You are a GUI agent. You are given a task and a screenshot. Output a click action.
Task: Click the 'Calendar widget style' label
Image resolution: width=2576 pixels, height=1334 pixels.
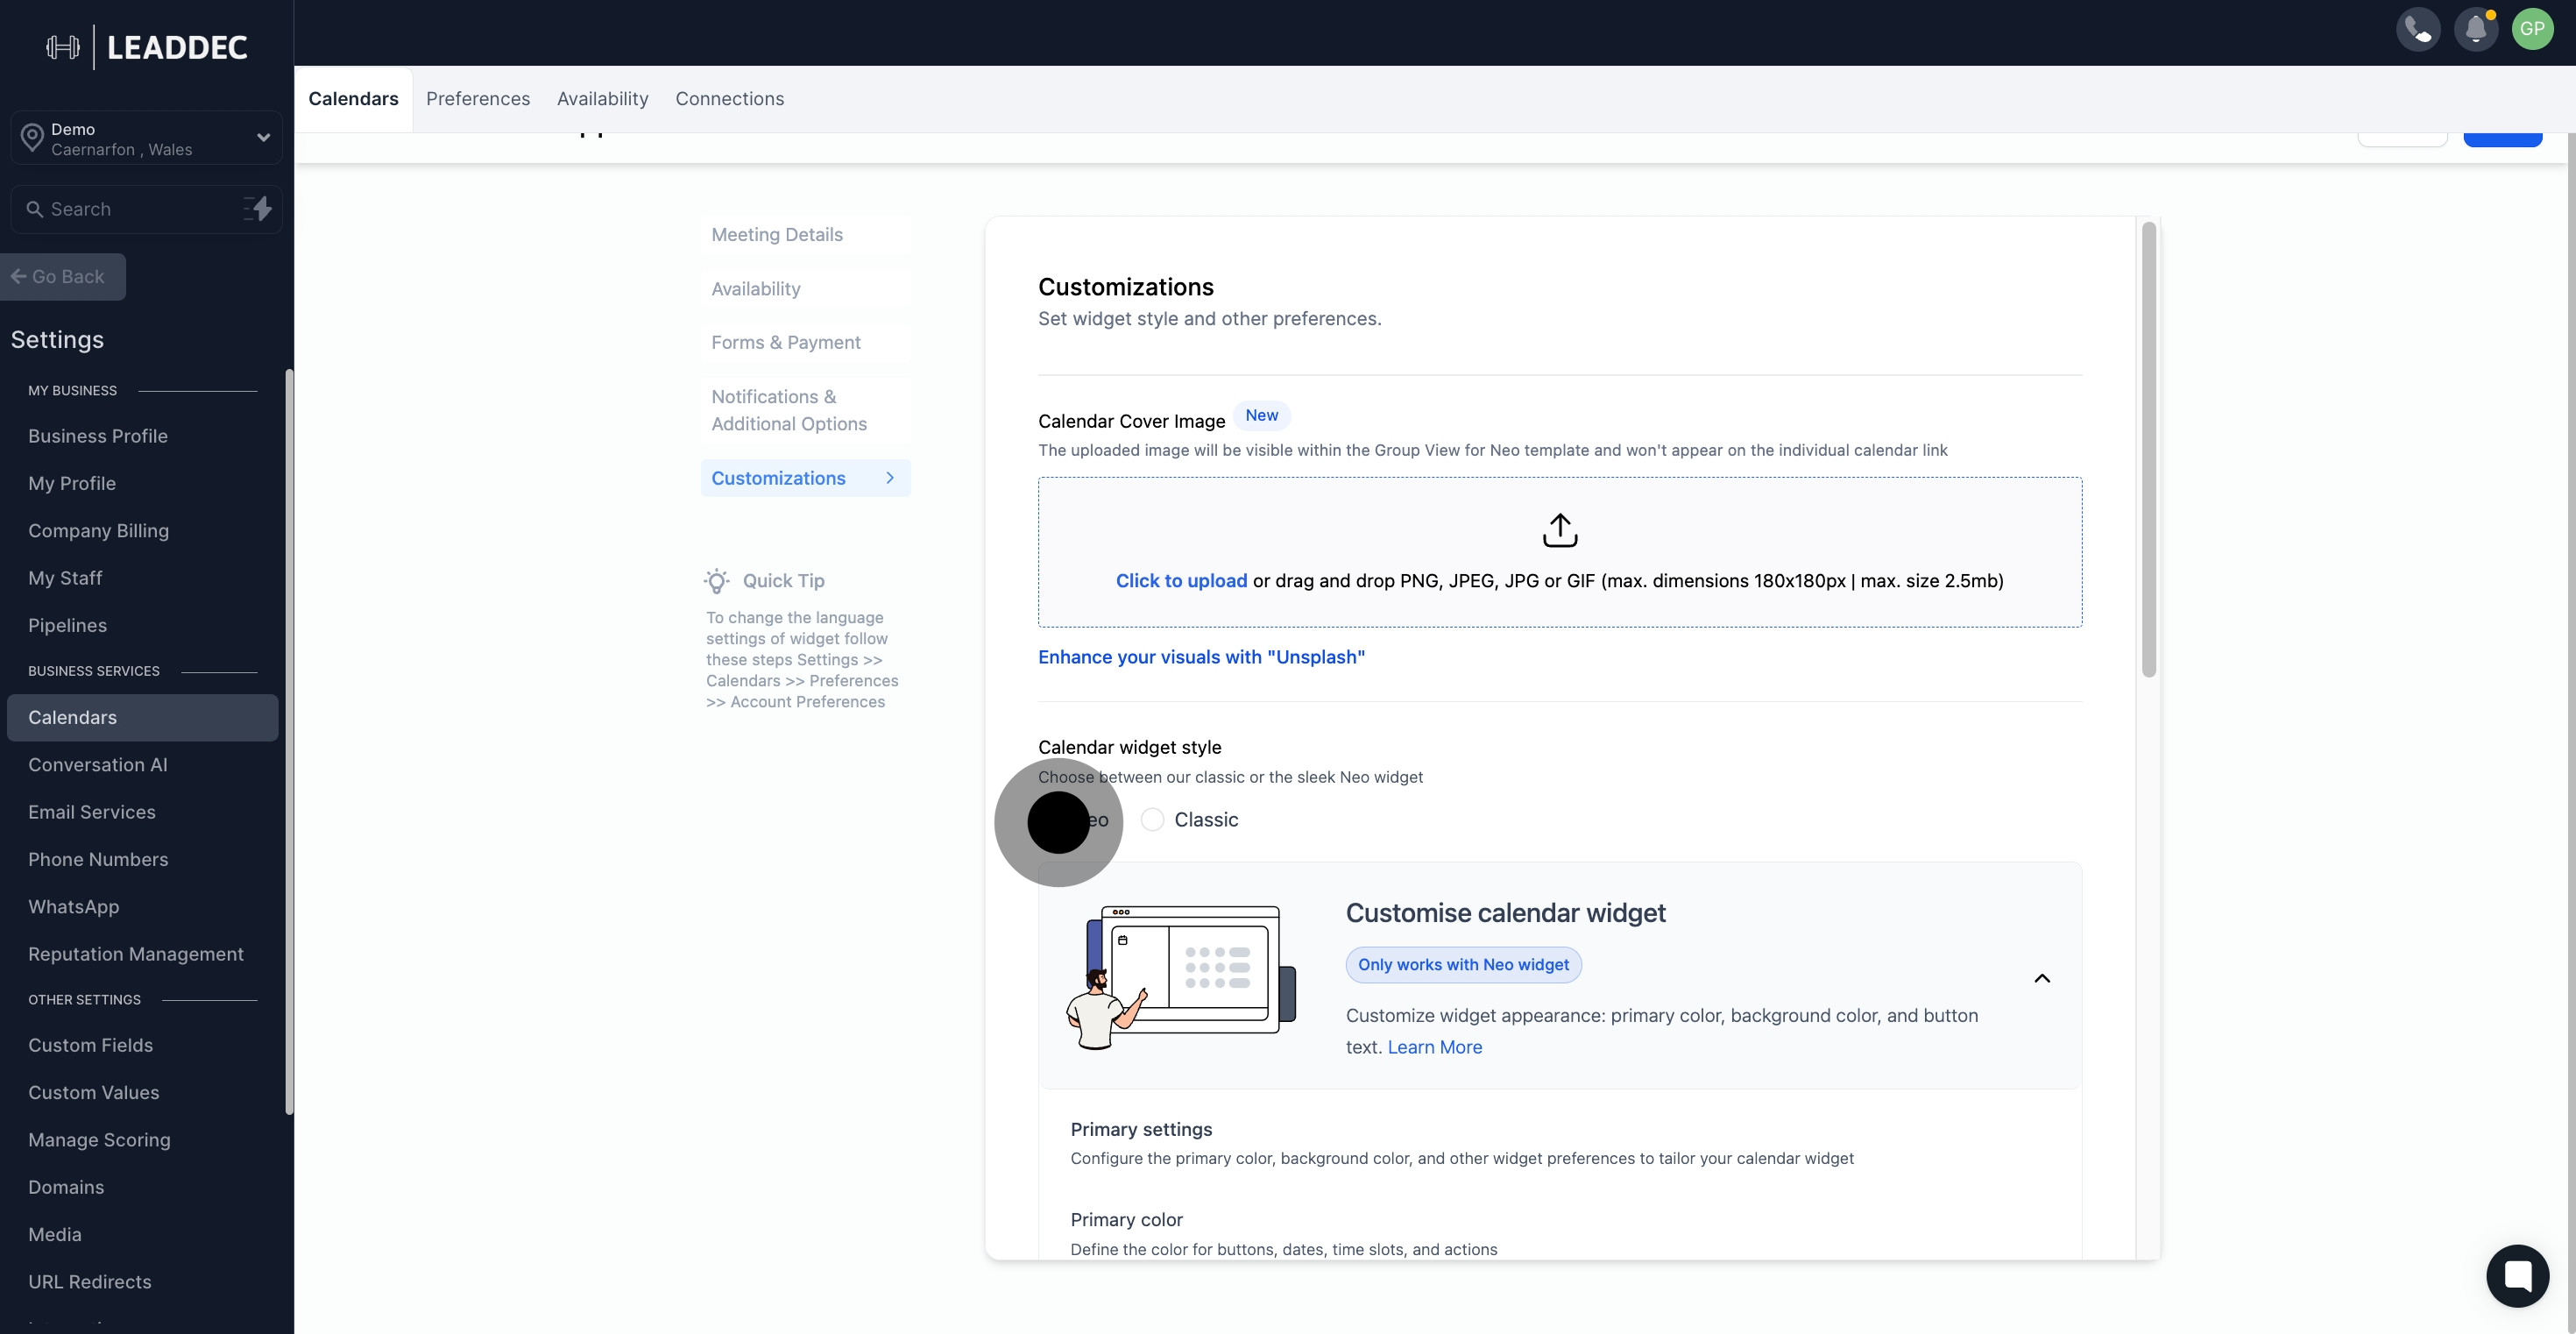[1129, 747]
